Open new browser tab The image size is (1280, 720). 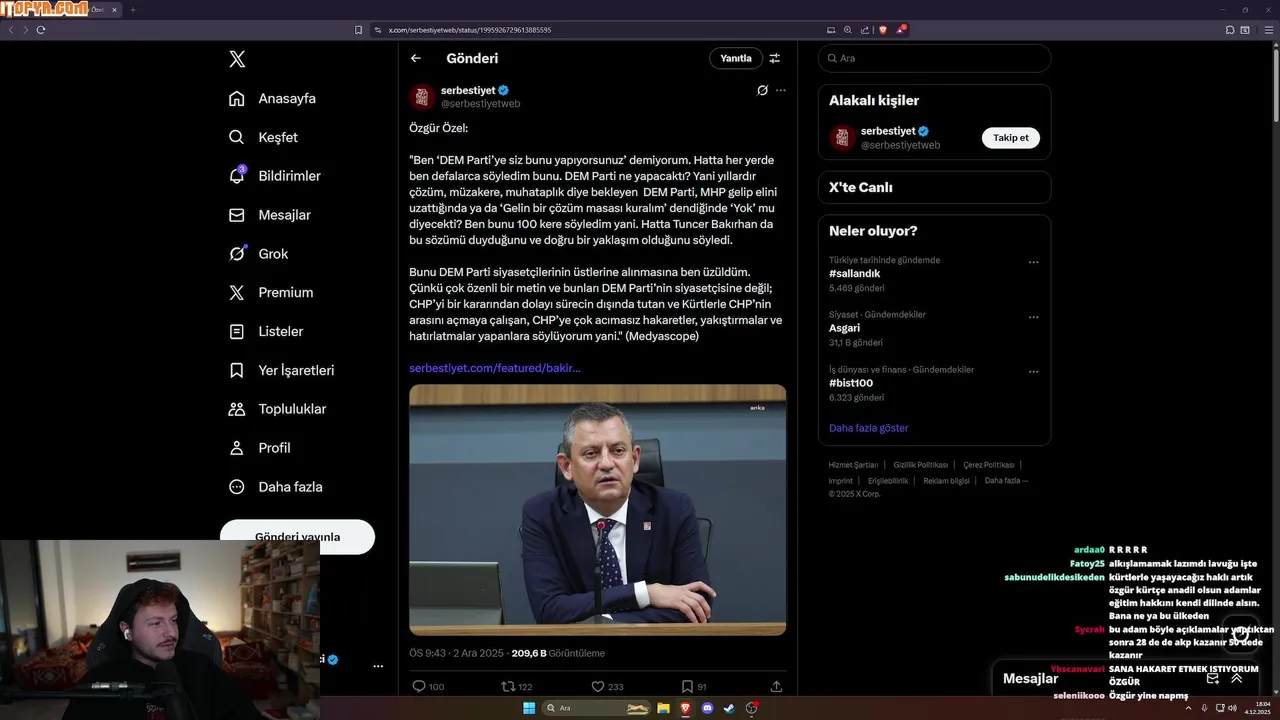(132, 10)
